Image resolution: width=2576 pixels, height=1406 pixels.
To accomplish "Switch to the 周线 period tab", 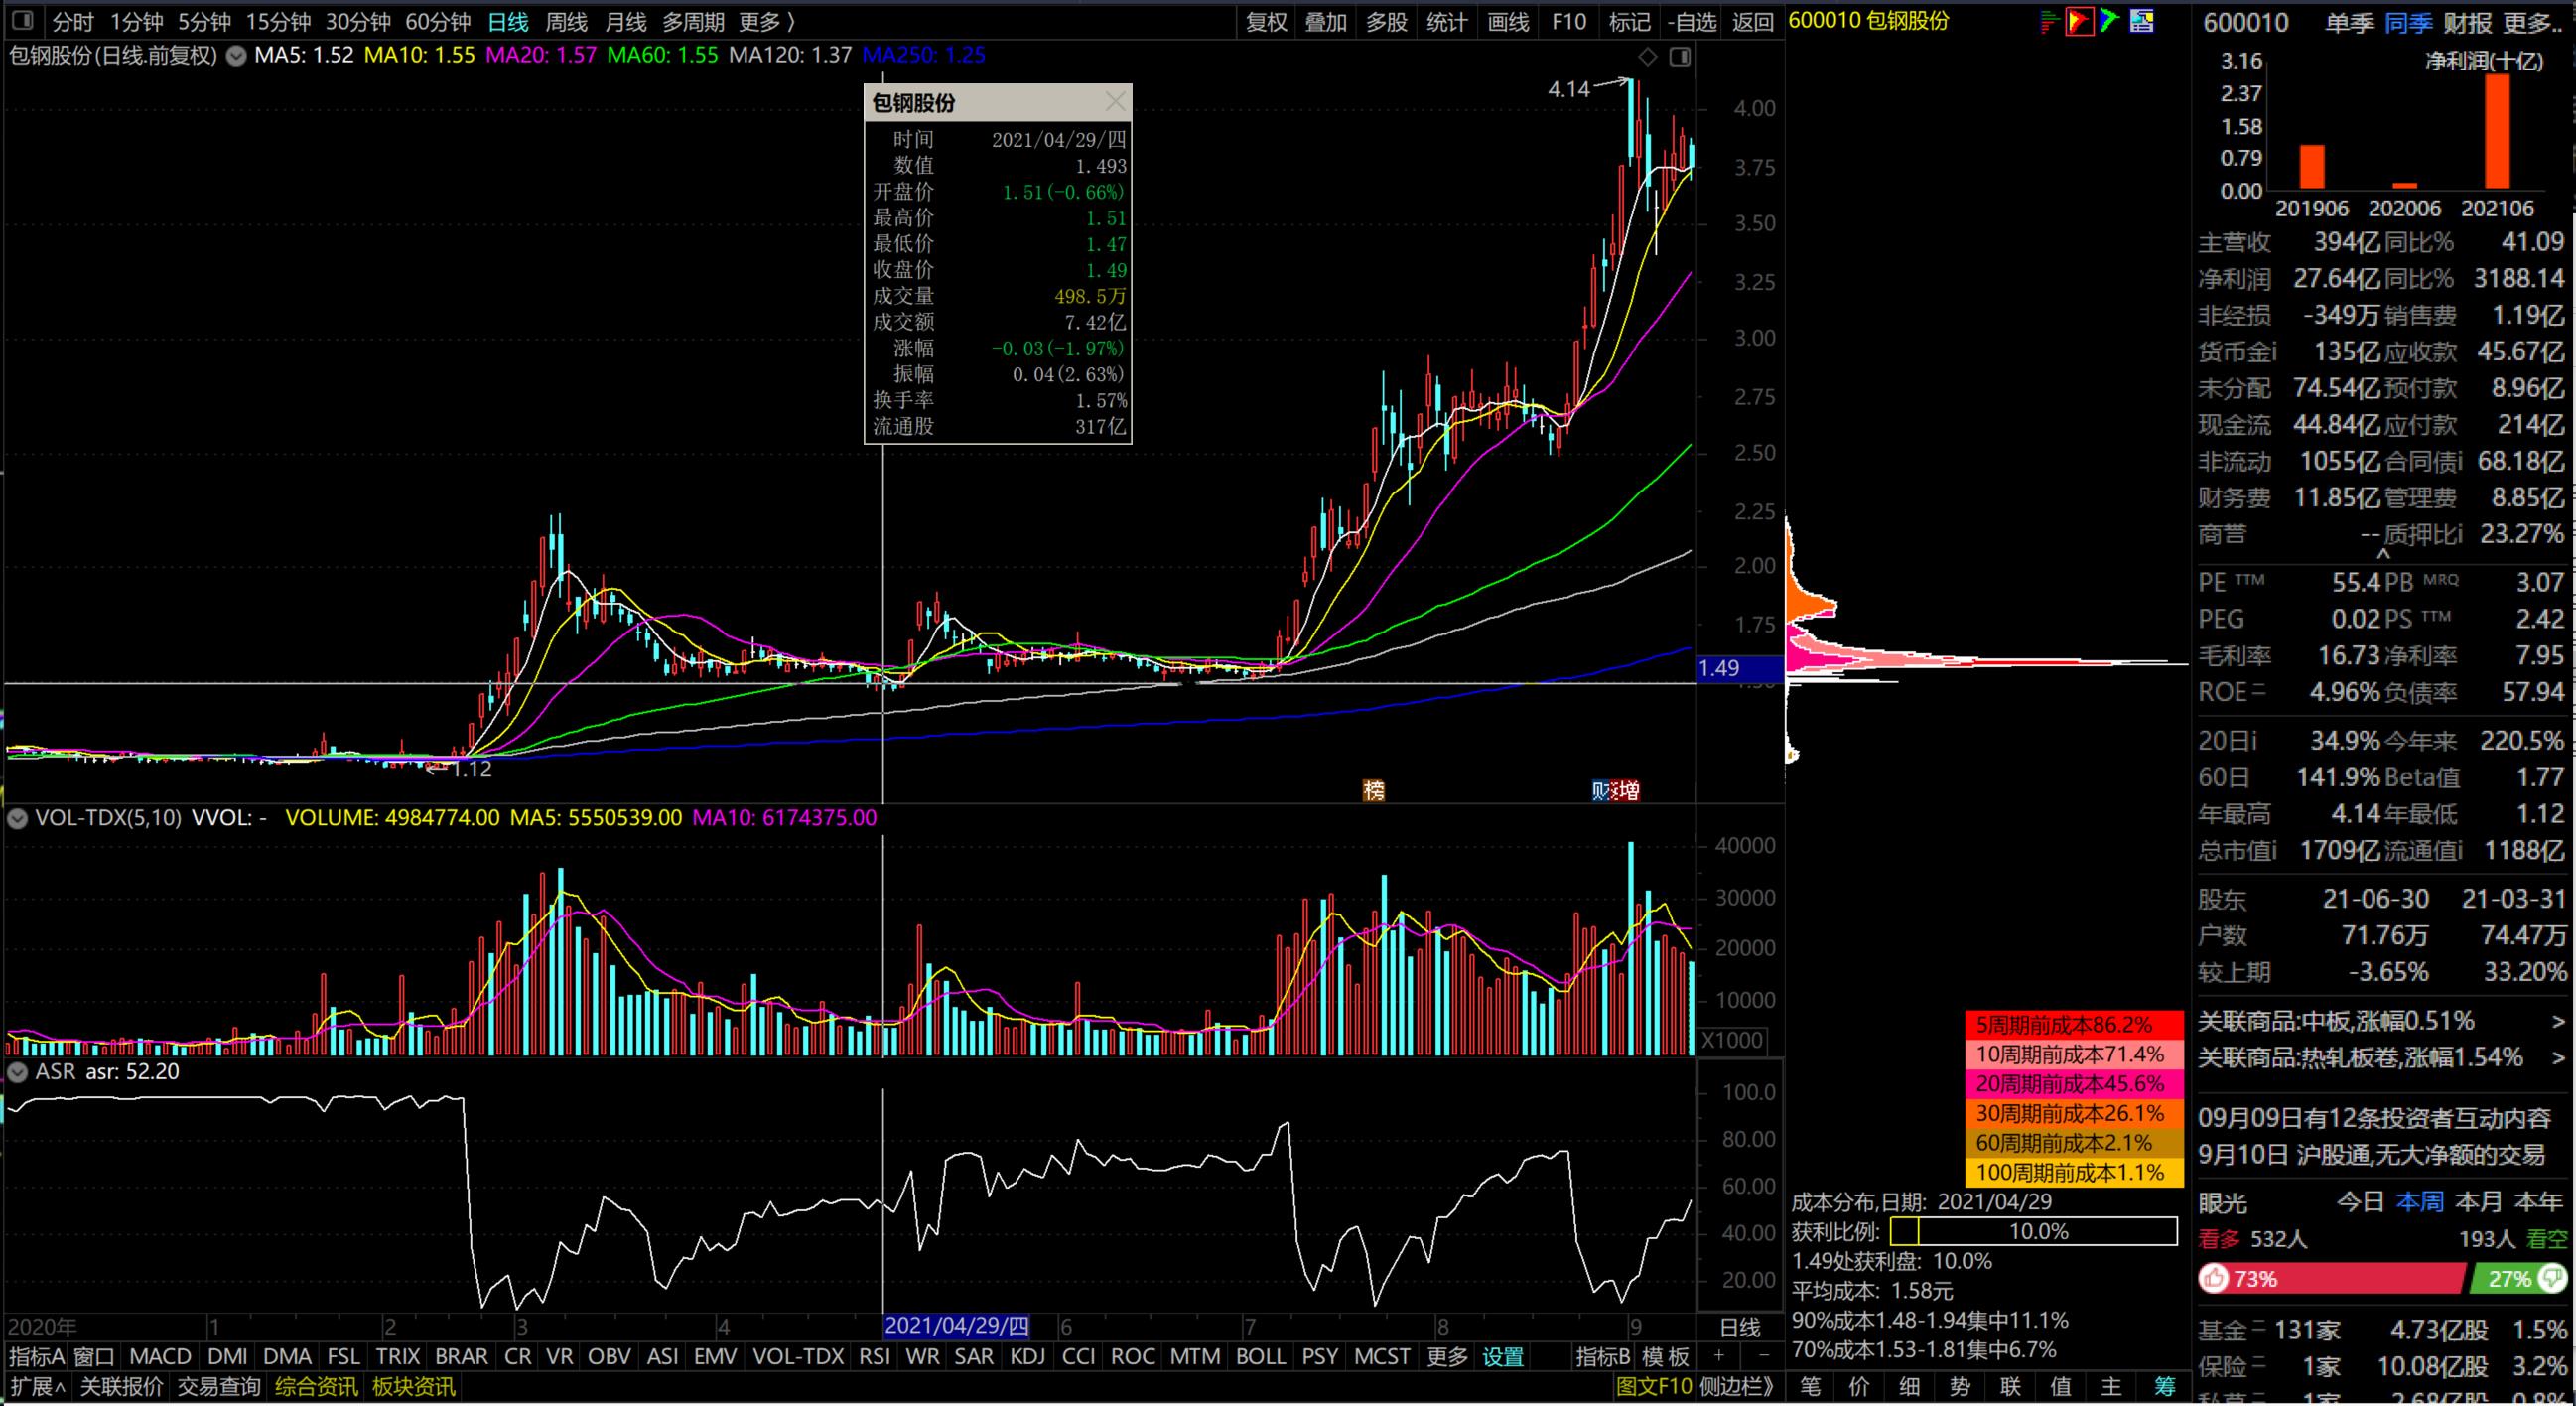I will pos(566,21).
